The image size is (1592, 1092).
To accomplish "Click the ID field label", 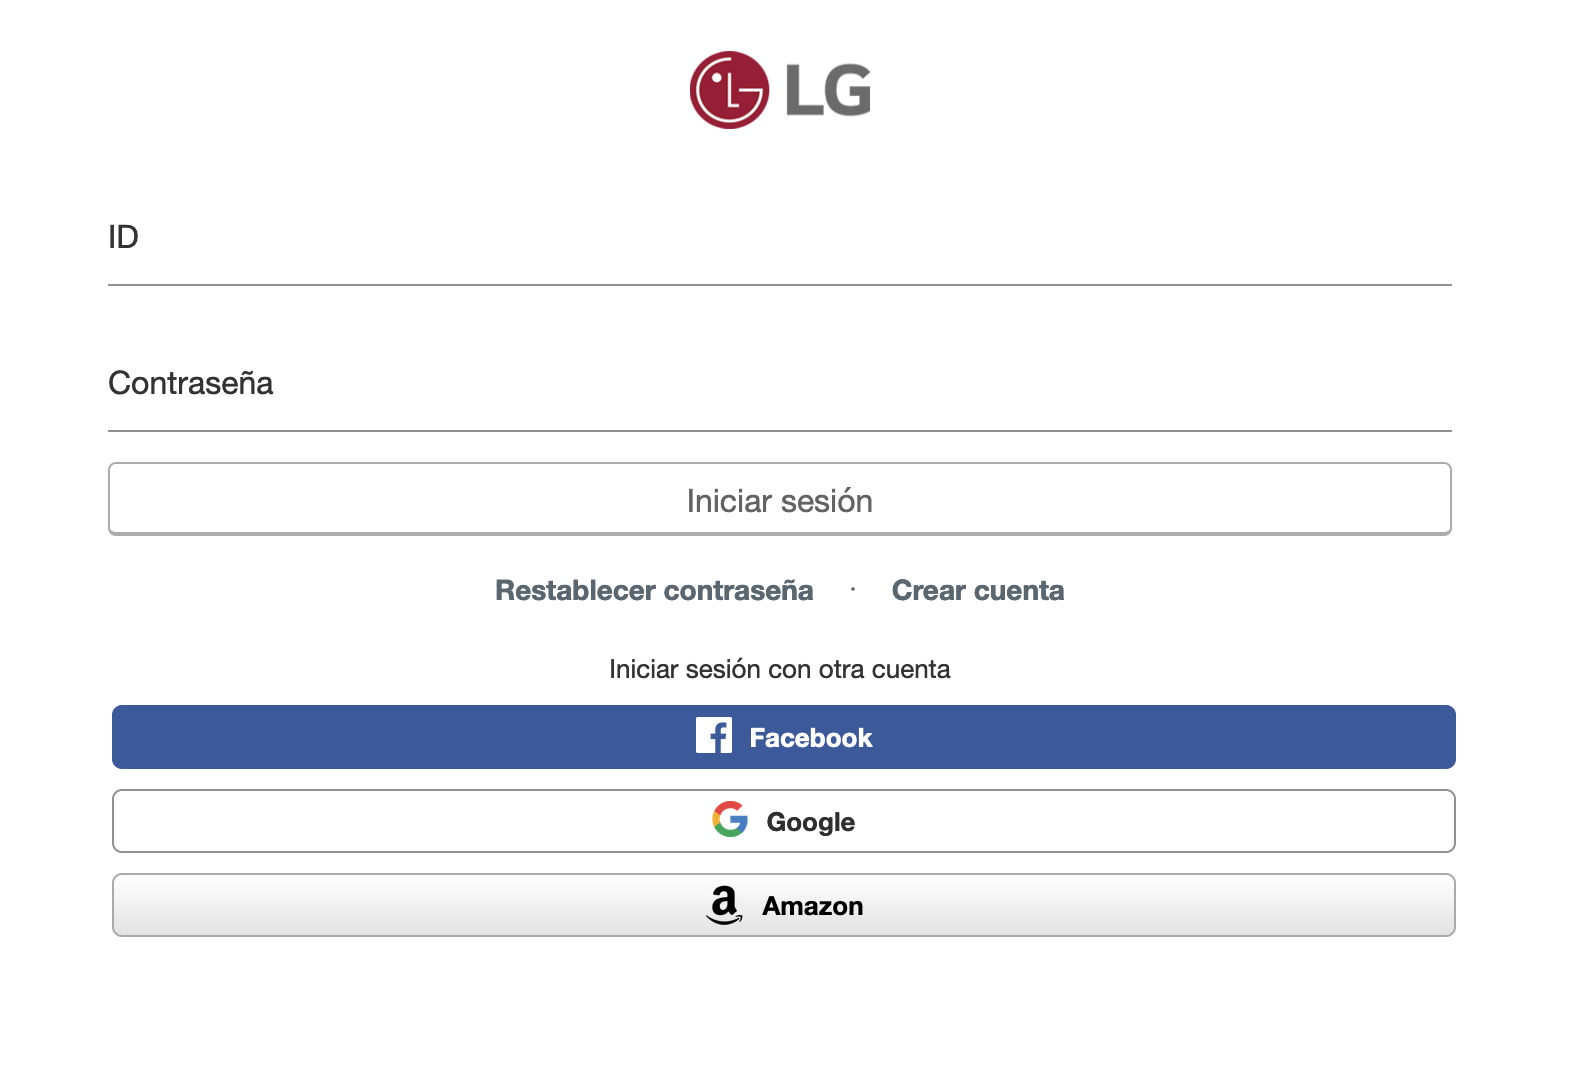I will tap(123, 237).
